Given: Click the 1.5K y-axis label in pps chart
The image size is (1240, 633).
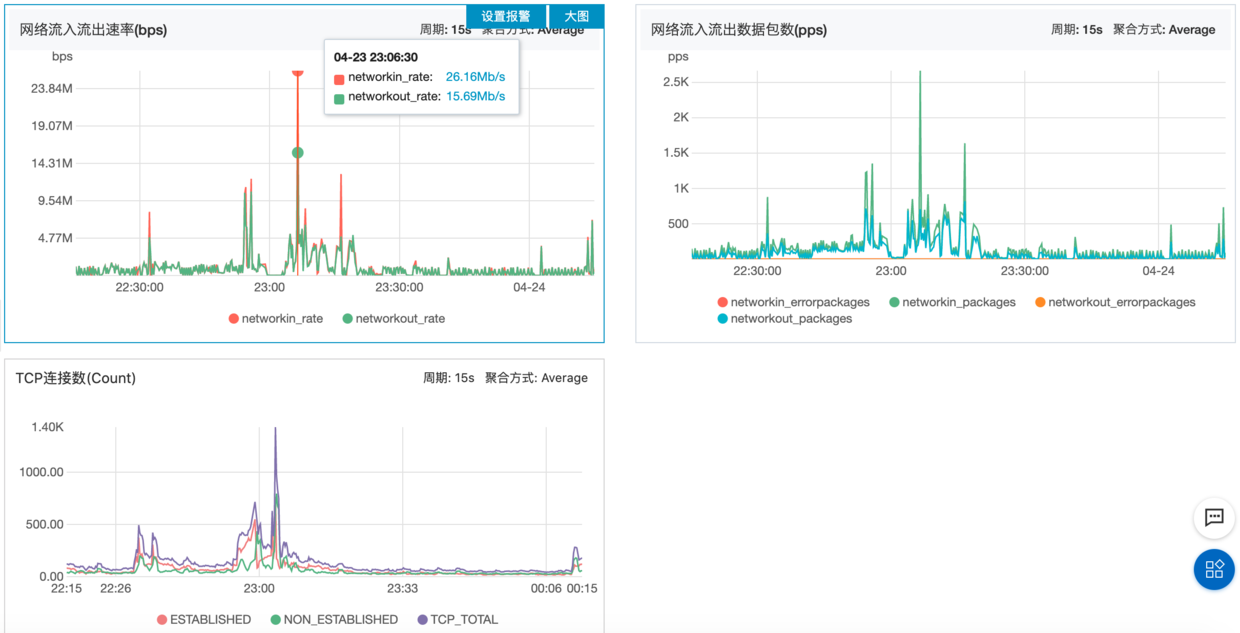Looking at the screenshot, I should pyautogui.click(x=676, y=152).
